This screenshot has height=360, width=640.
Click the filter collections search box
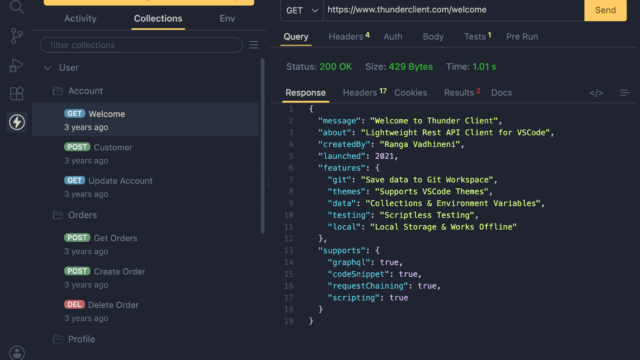click(141, 45)
